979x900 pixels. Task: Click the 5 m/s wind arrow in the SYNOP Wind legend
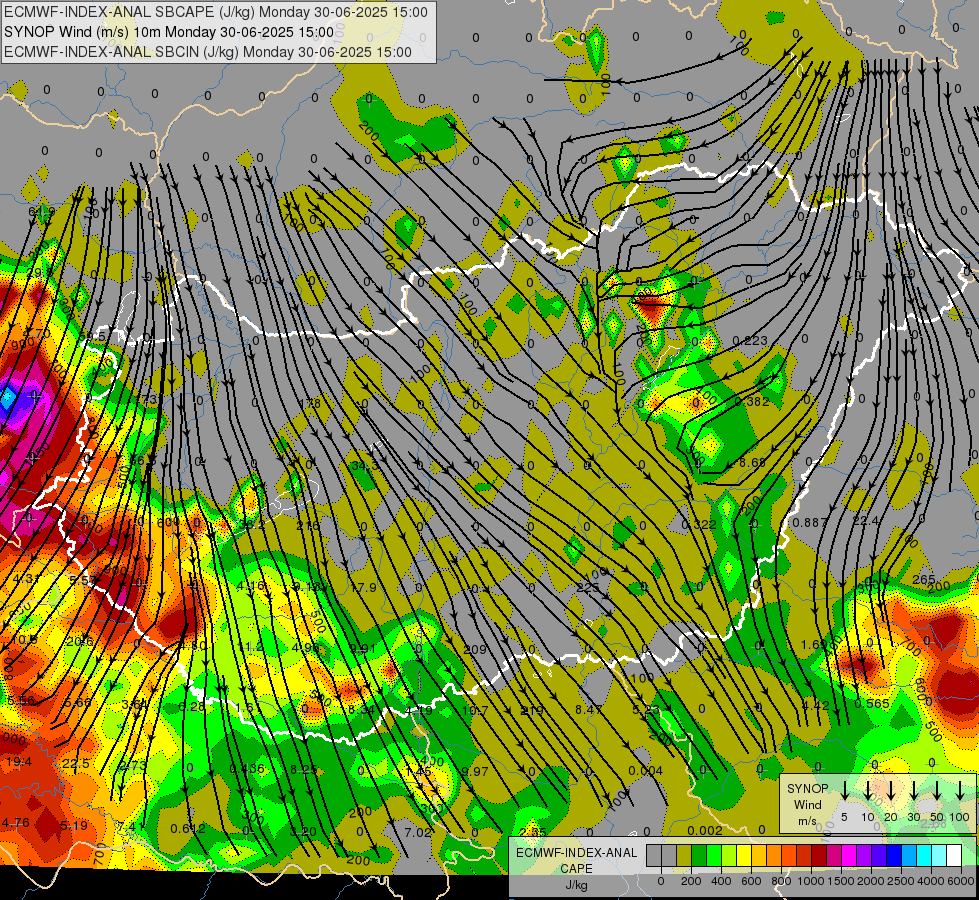point(844,791)
